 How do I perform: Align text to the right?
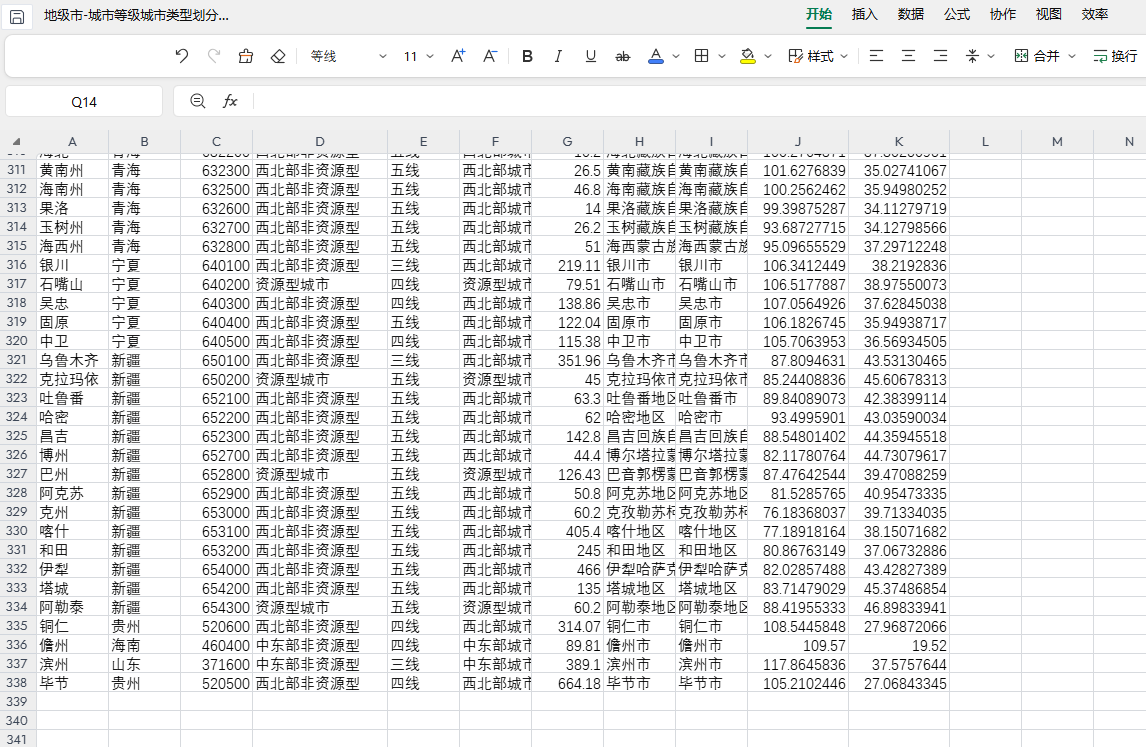point(941,56)
